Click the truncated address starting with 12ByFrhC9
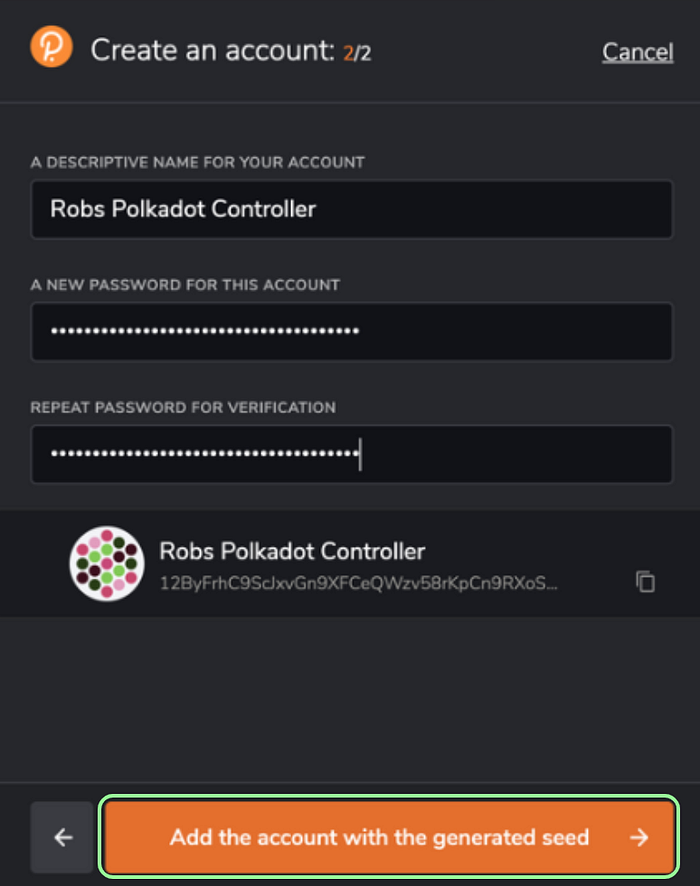Screen dimensions: 700x886 coord(358,583)
